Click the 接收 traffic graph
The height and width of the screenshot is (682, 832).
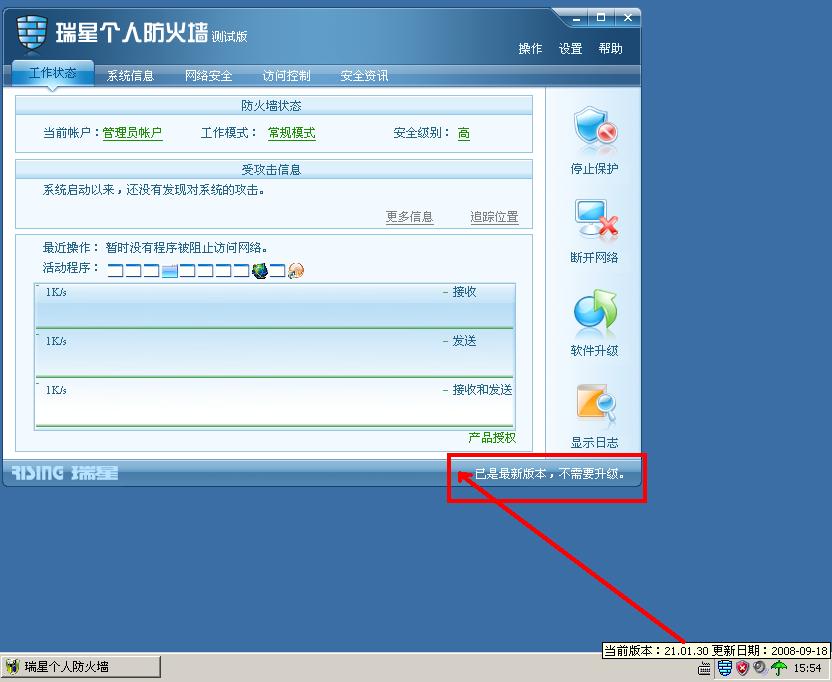[274, 306]
